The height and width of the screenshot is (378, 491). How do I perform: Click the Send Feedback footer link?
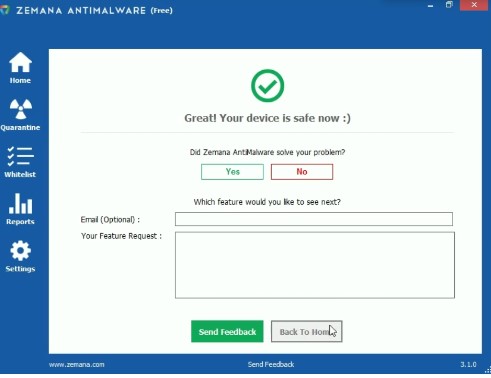click(271, 364)
